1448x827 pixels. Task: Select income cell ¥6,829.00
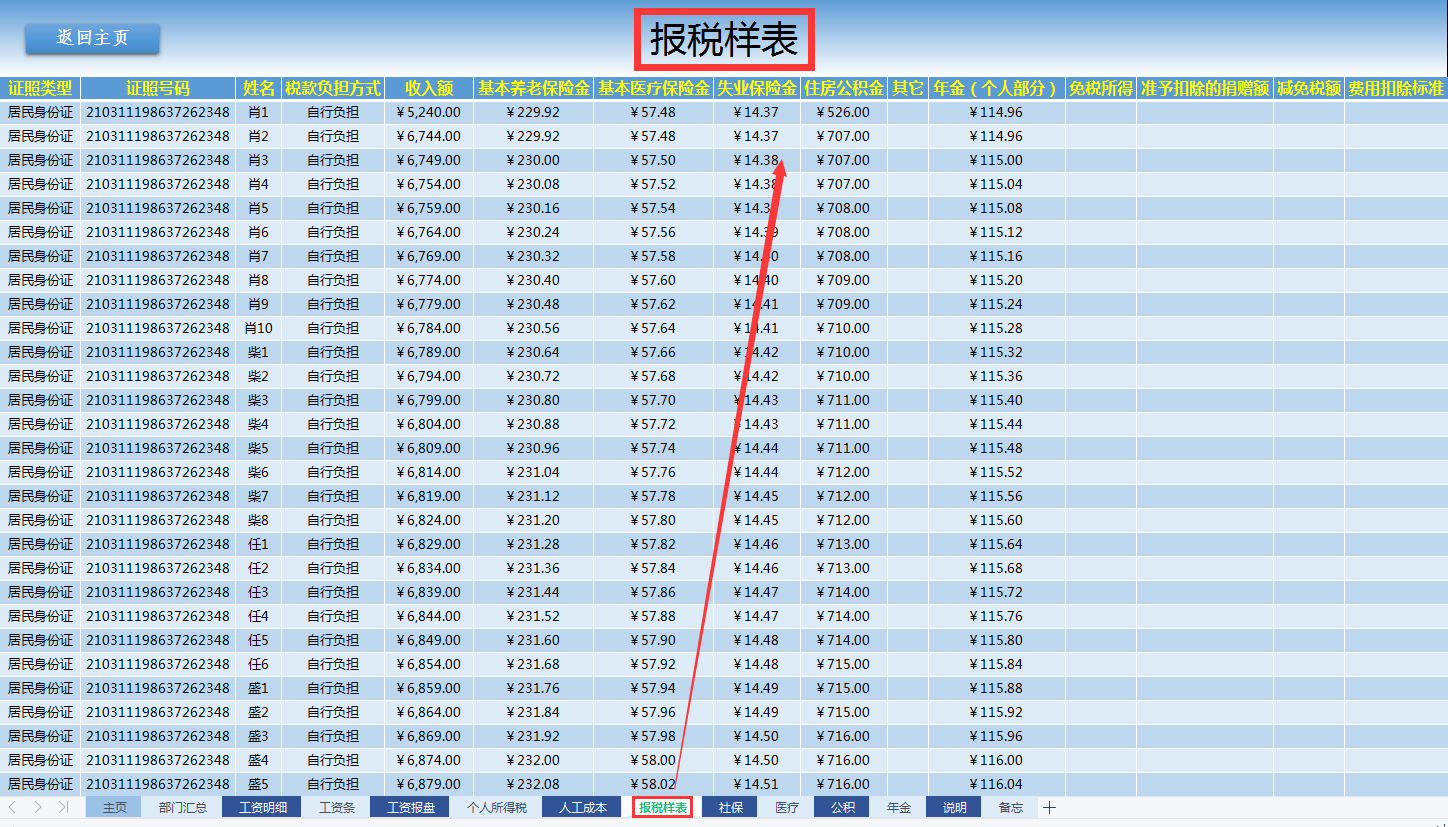tap(429, 544)
